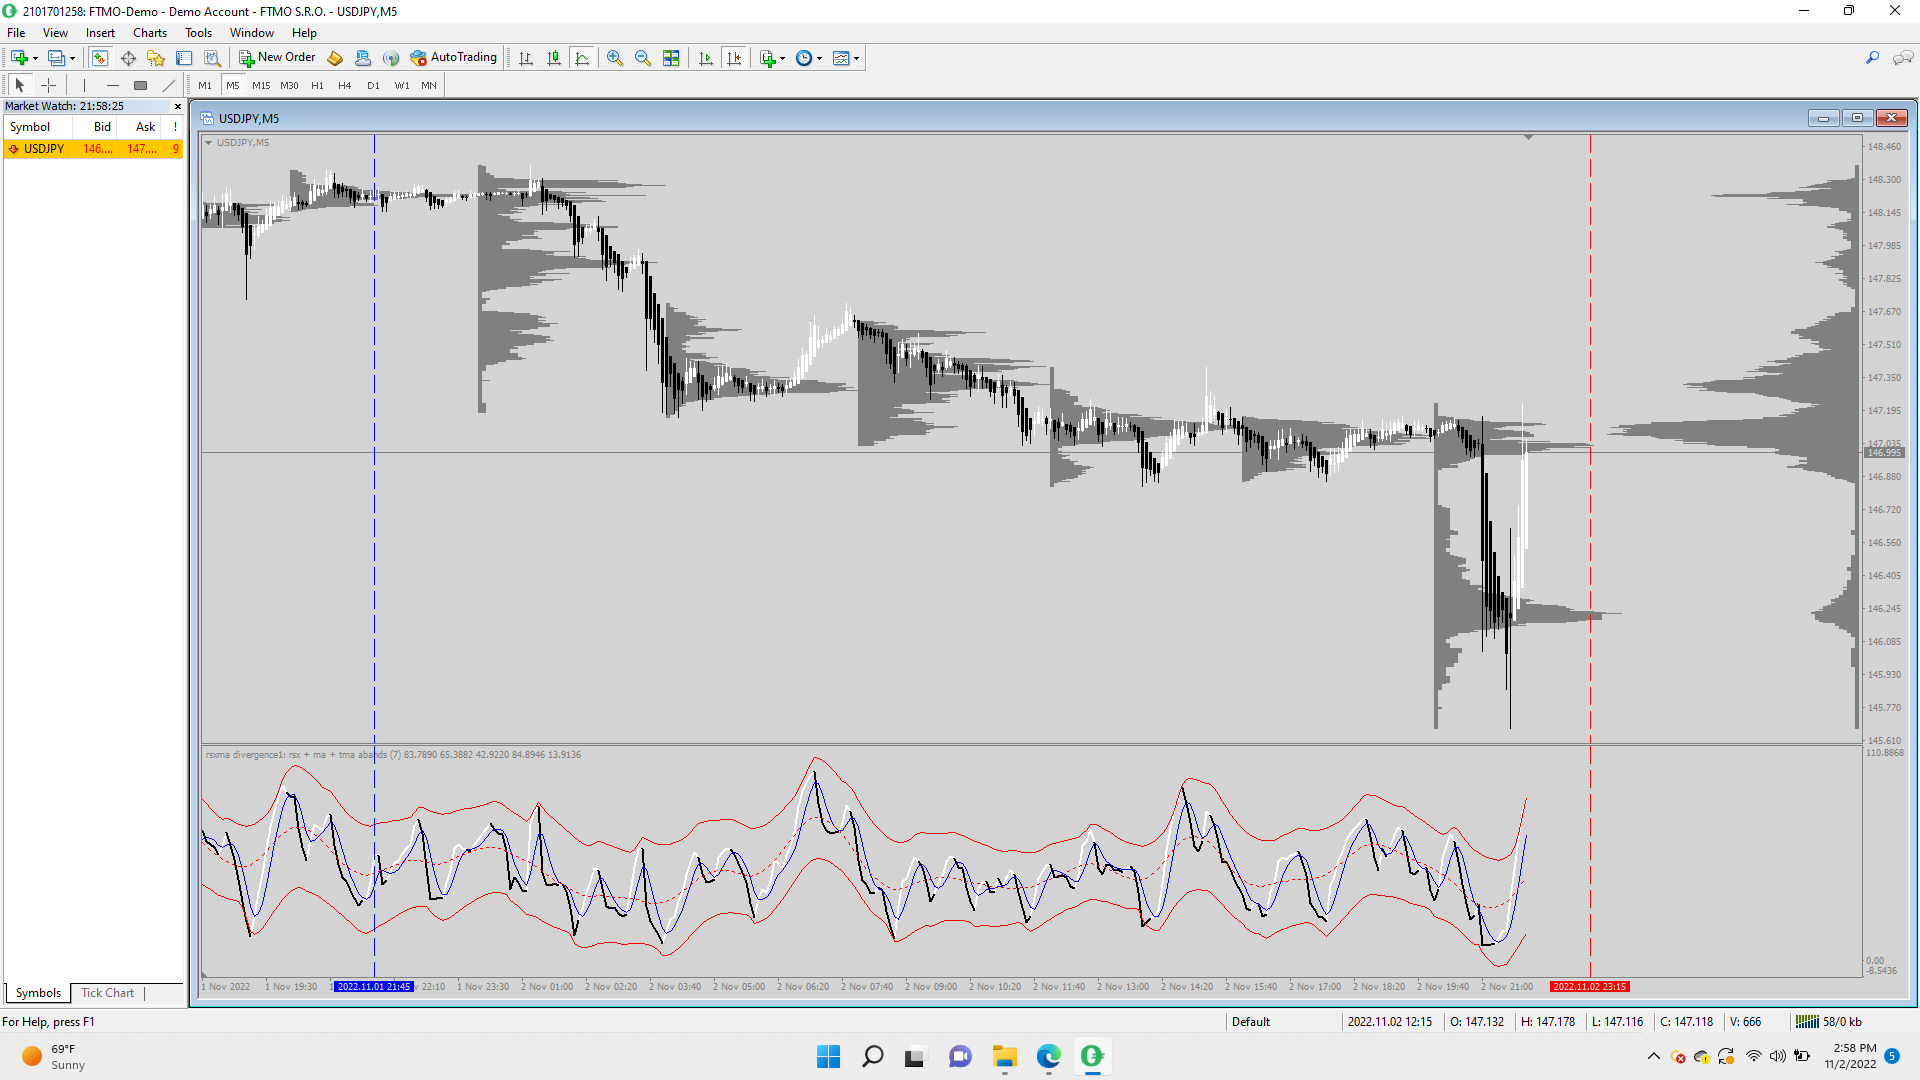
Task: Toggle the AutoTrading button
Action: tap(453, 58)
